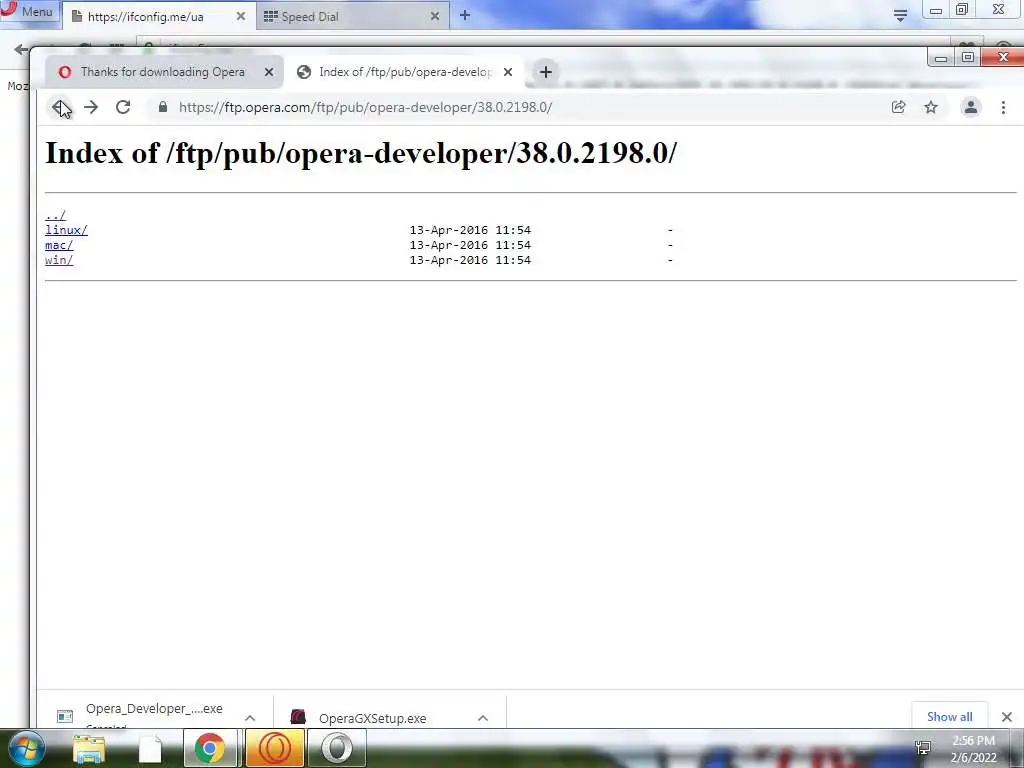1024x768 pixels.
Task: Open the win/ directory link
Action: 59,260
